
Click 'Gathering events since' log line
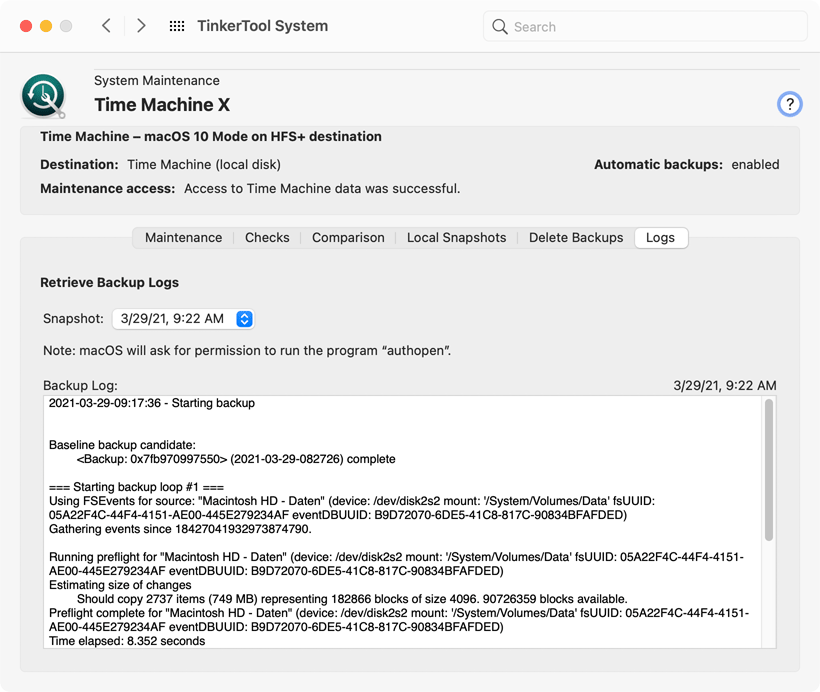(x=180, y=529)
